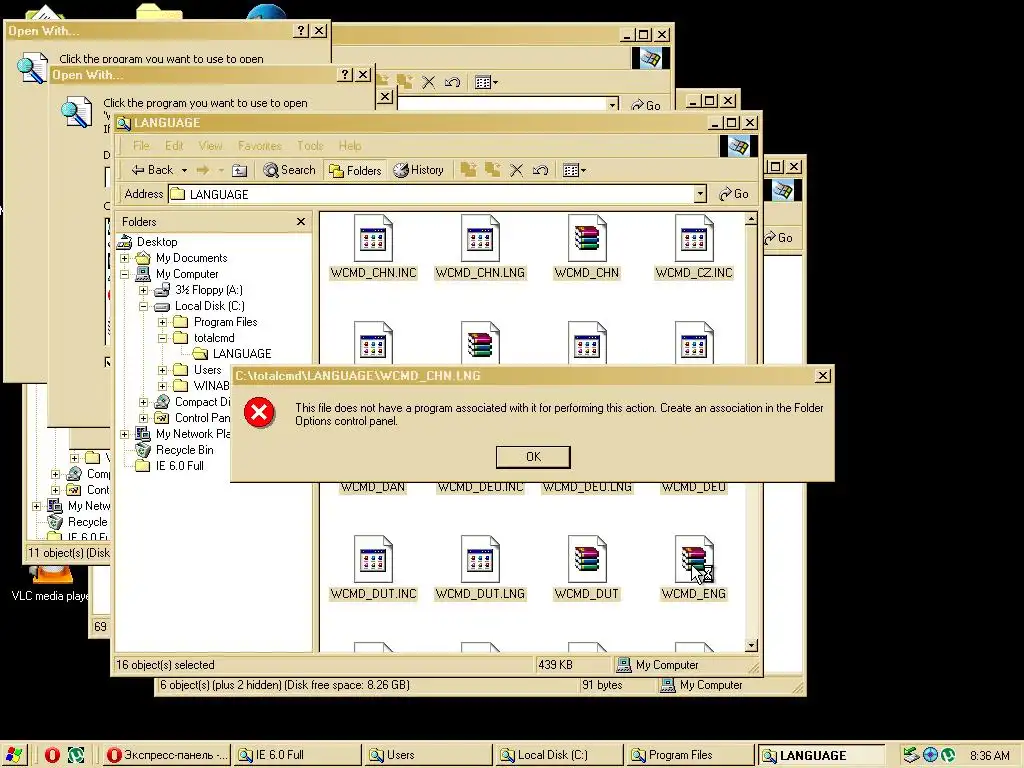
Task: Expand My Documents tree node
Action: (125, 258)
